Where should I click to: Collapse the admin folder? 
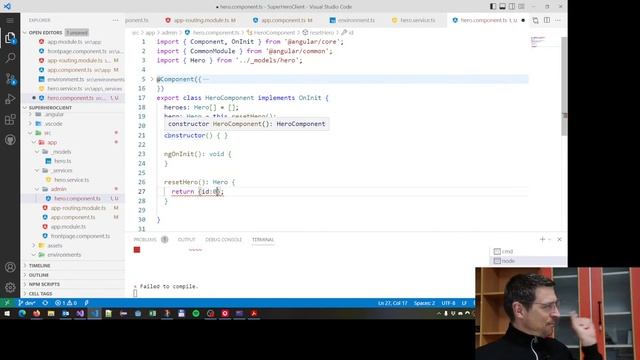58,189
